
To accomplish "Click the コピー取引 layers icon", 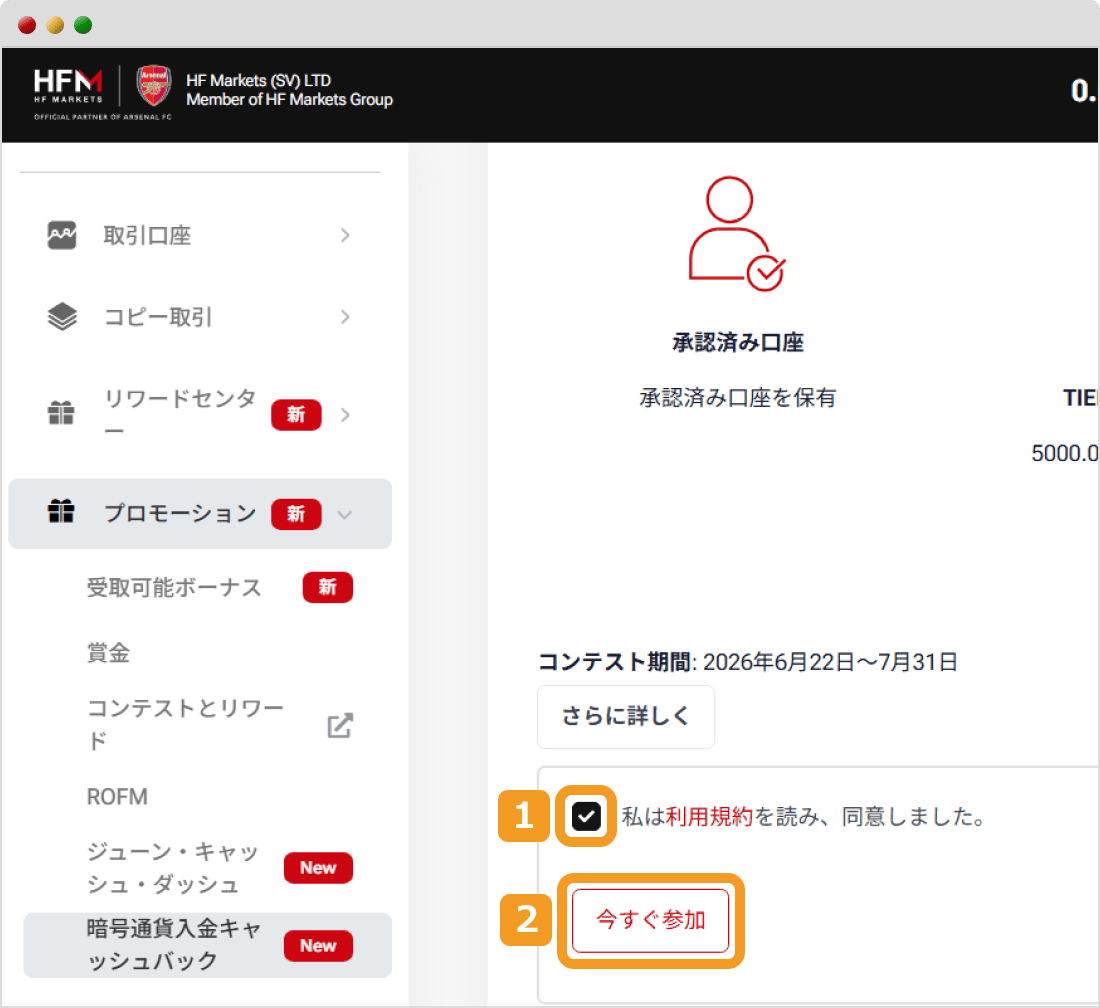I will point(62,316).
